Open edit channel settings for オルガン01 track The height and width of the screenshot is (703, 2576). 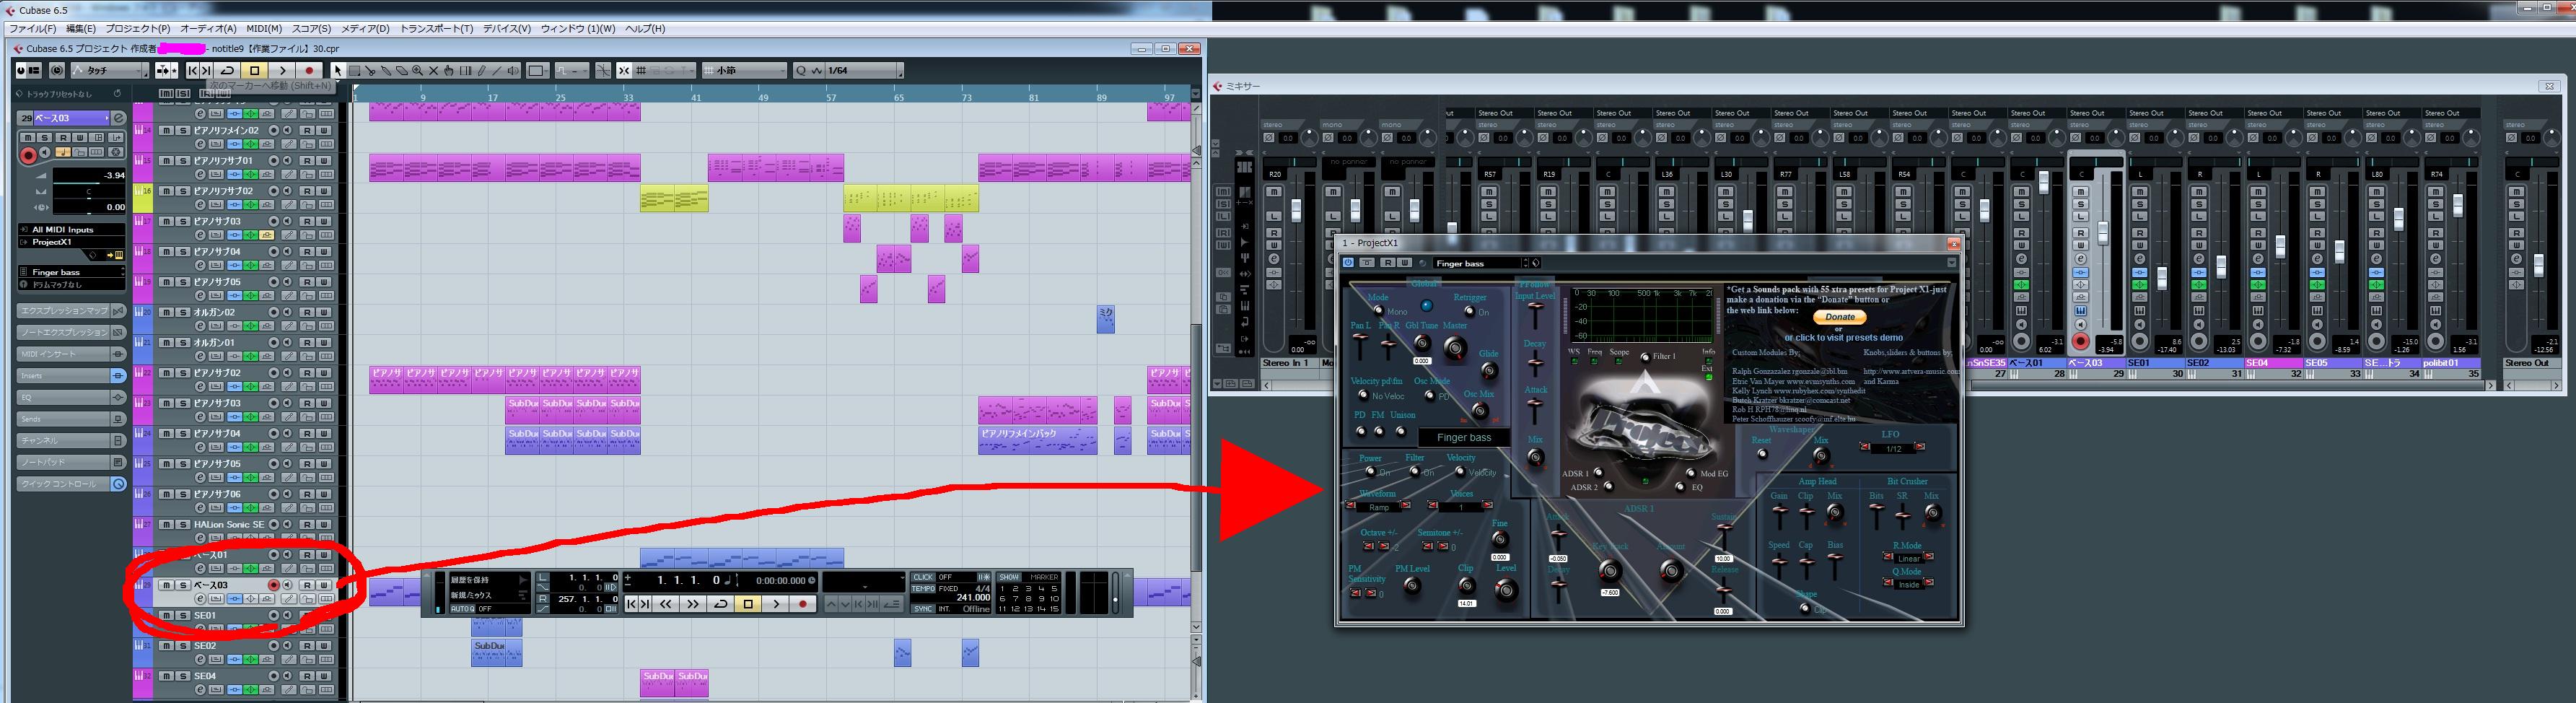[201, 357]
